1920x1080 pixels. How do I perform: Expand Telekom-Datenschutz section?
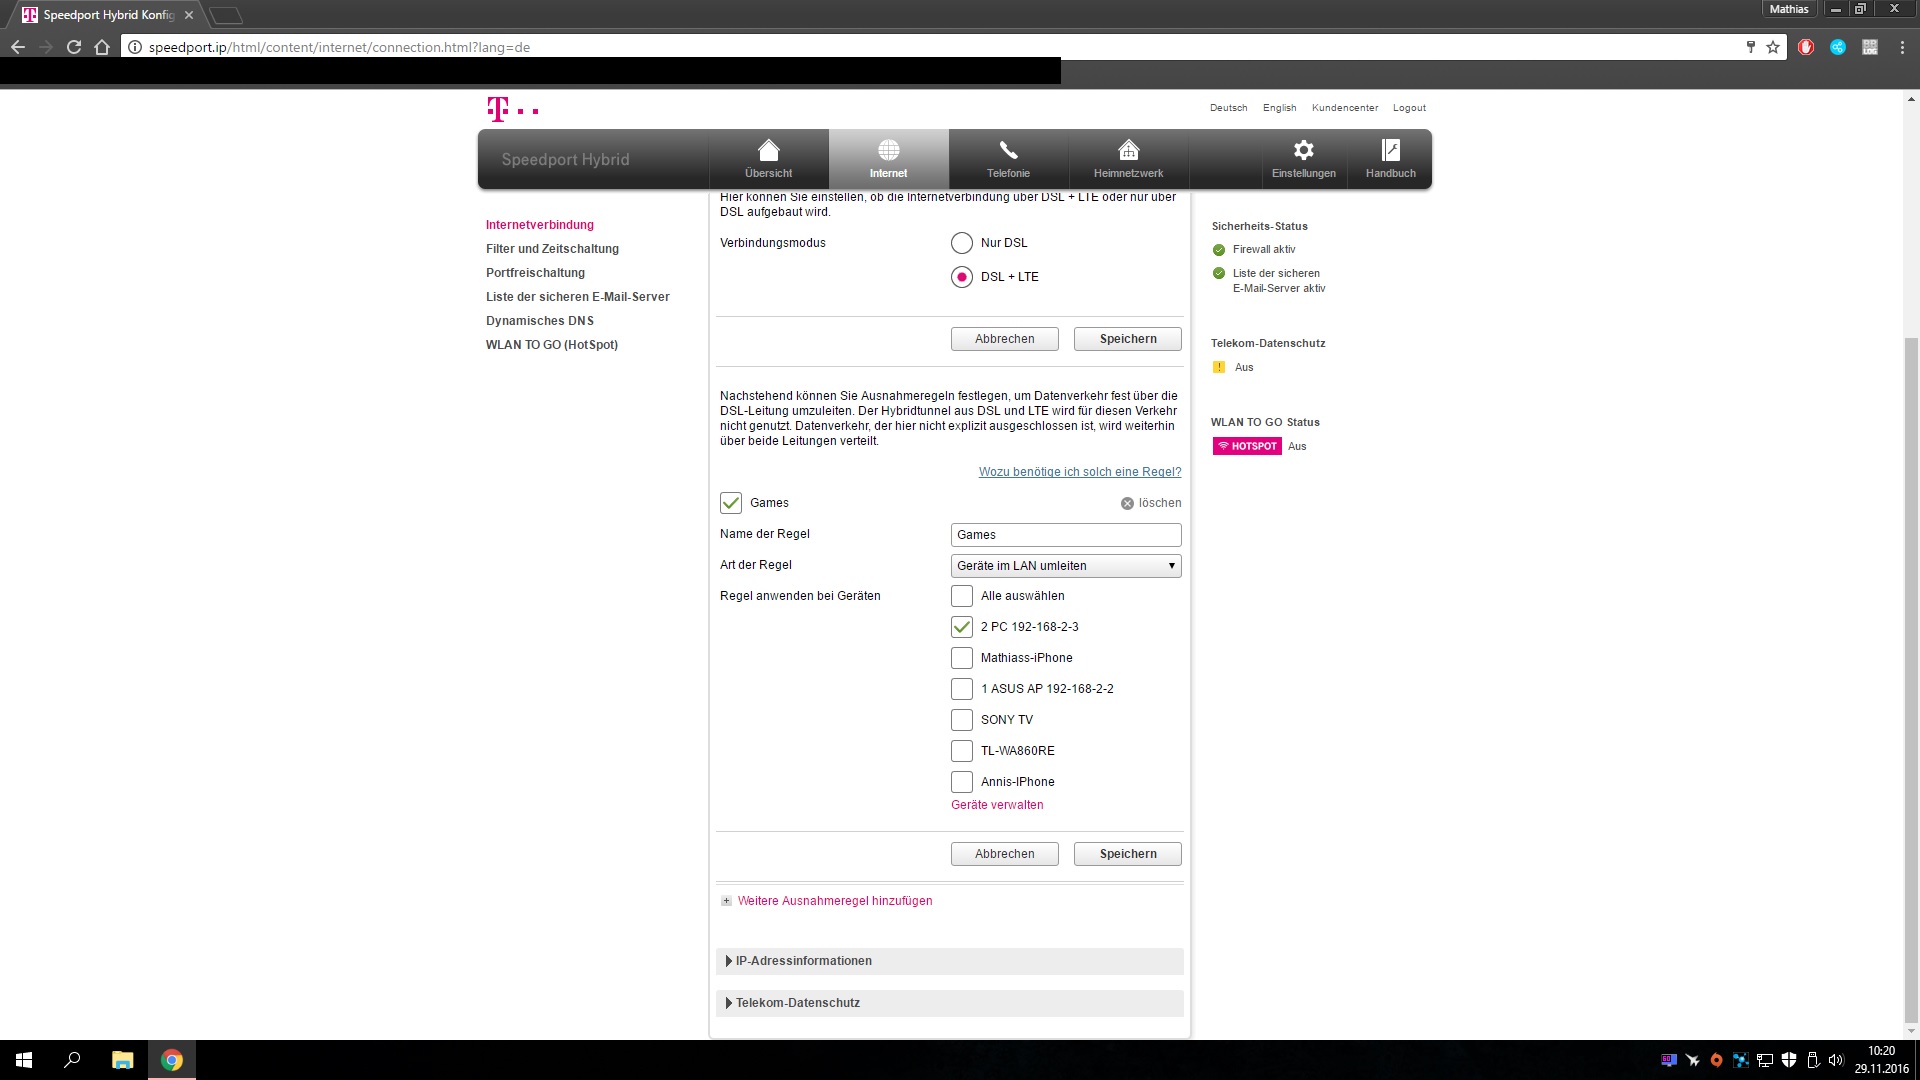tap(950, 1003)
